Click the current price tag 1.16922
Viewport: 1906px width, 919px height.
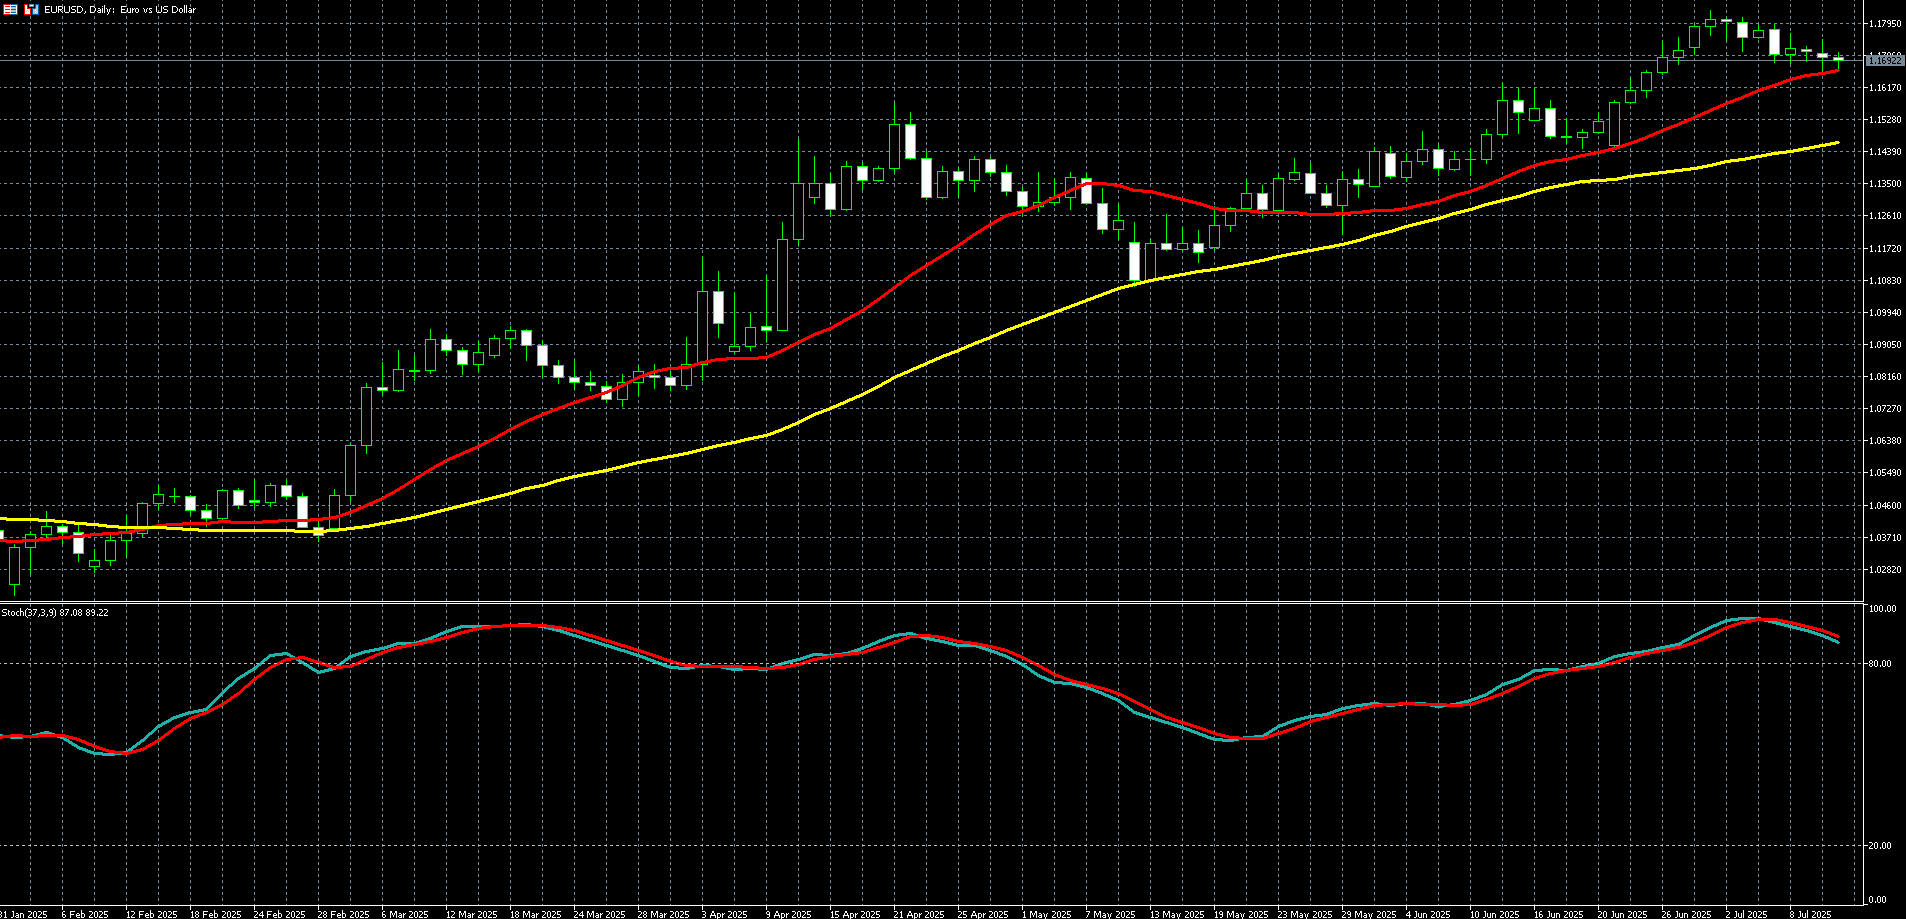1884,61
